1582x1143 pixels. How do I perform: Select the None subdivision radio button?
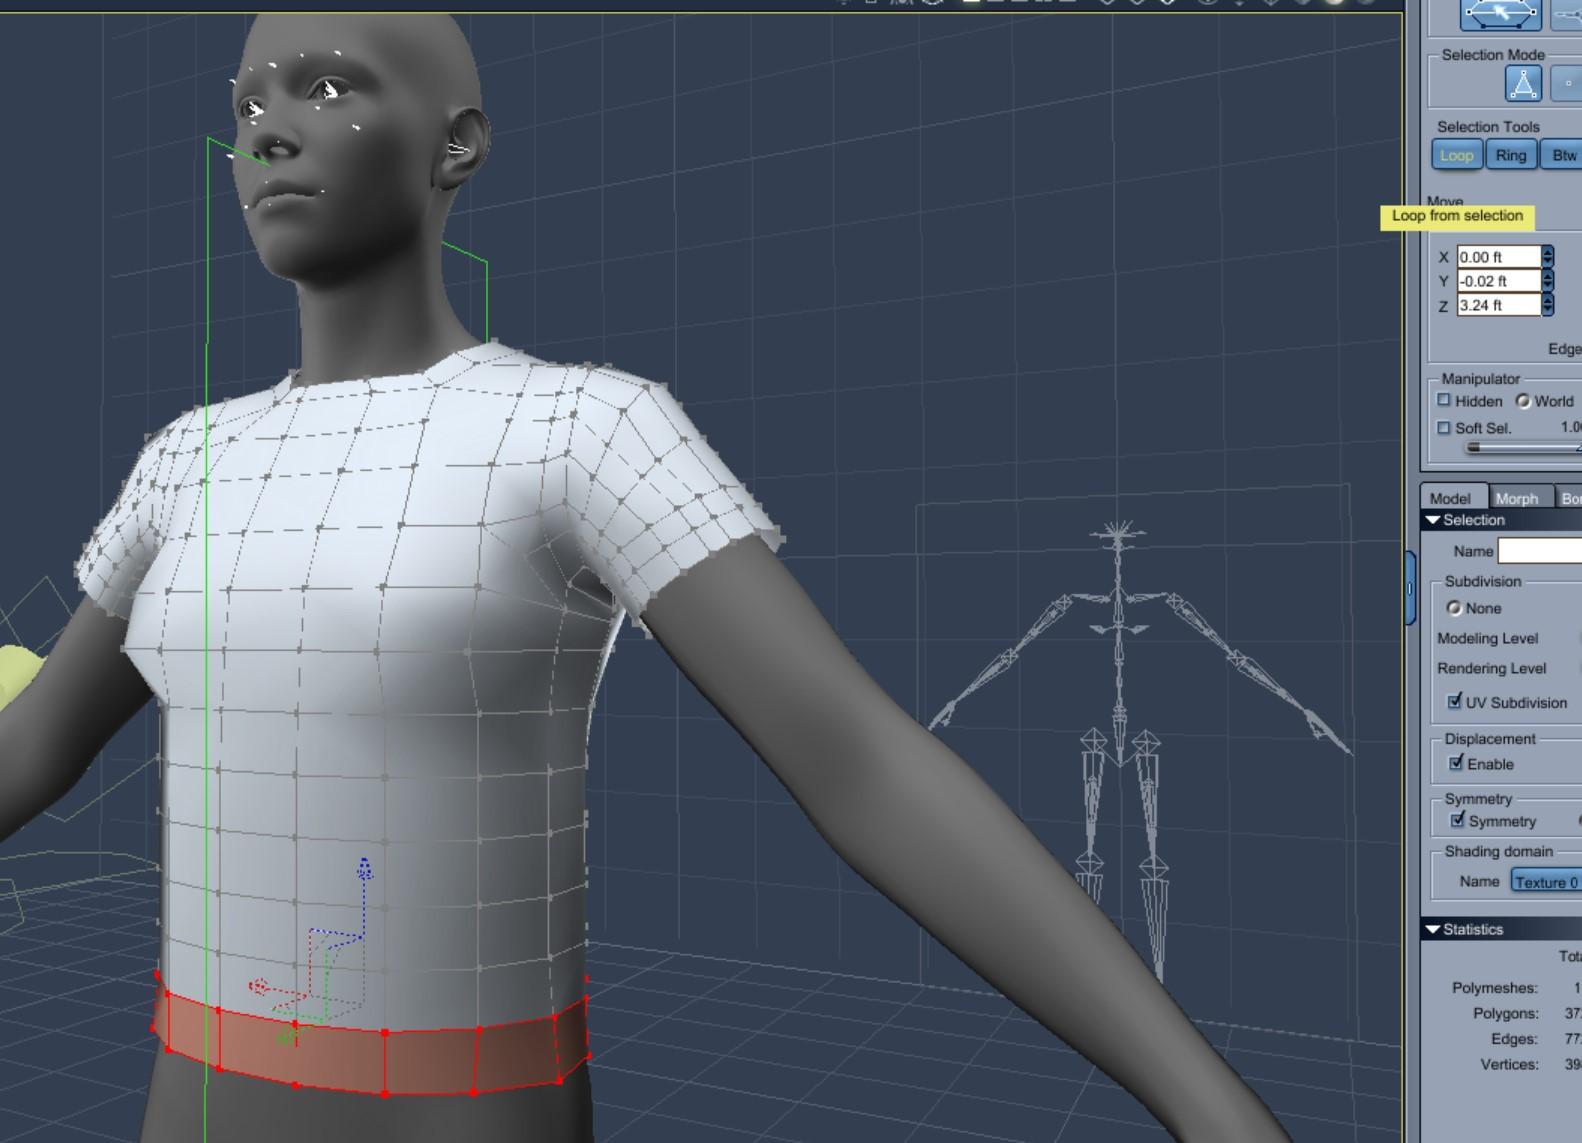[1454, 608]
